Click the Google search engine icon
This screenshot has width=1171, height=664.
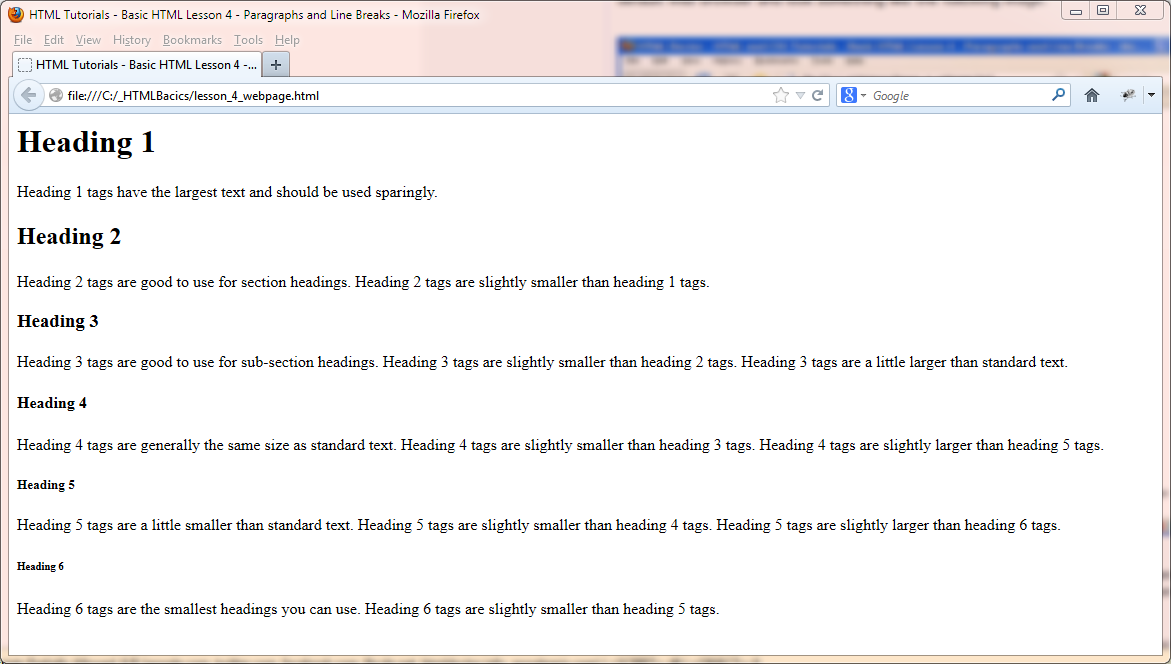[848, 95]
